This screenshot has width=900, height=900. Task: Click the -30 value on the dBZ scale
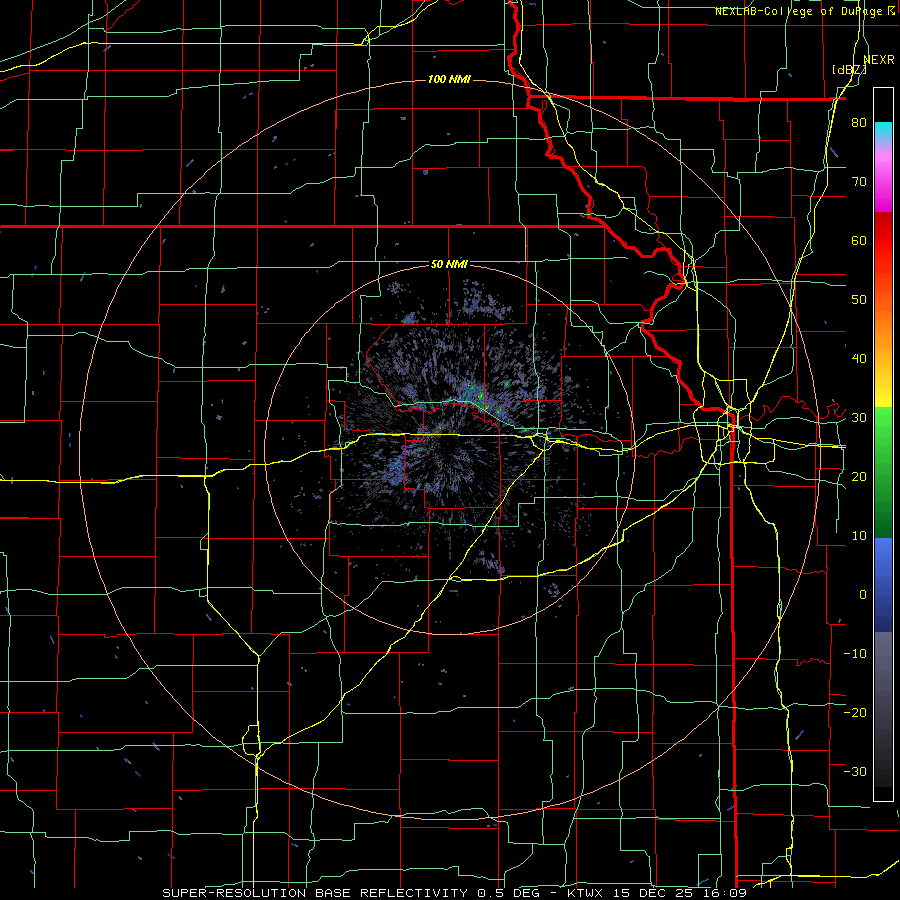(855, 772)
